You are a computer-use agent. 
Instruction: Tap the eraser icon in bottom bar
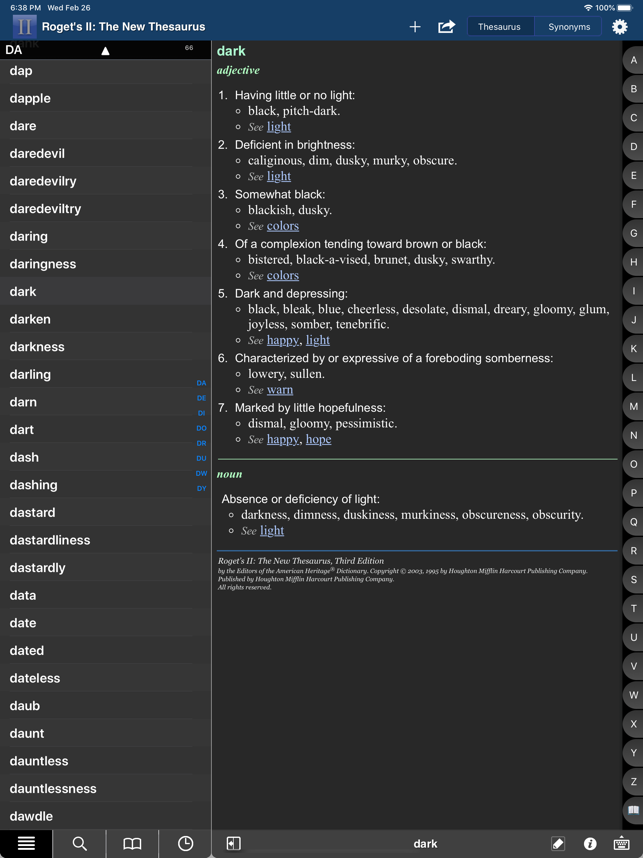pos(558,843)
